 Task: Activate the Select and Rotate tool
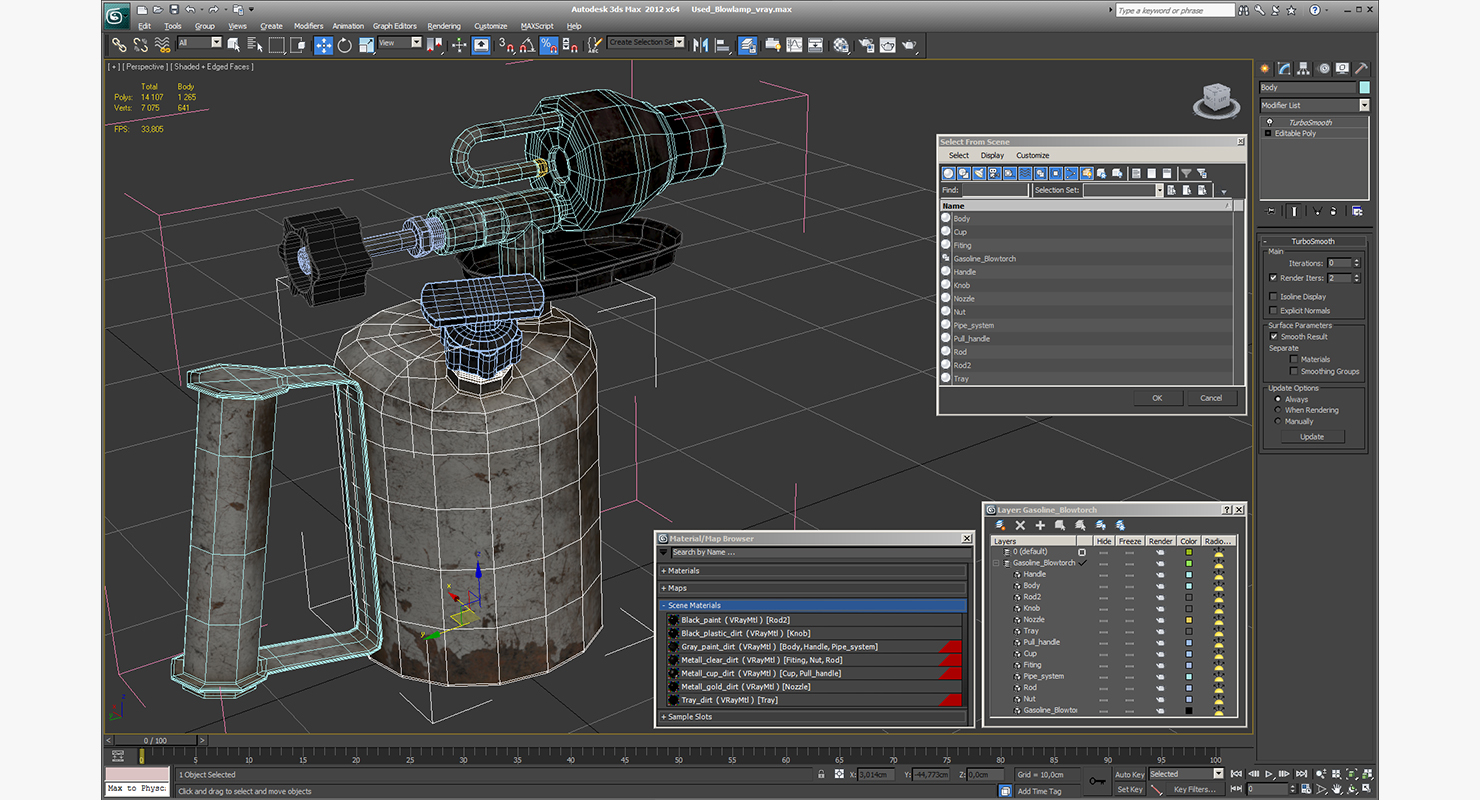click(345, 45)
